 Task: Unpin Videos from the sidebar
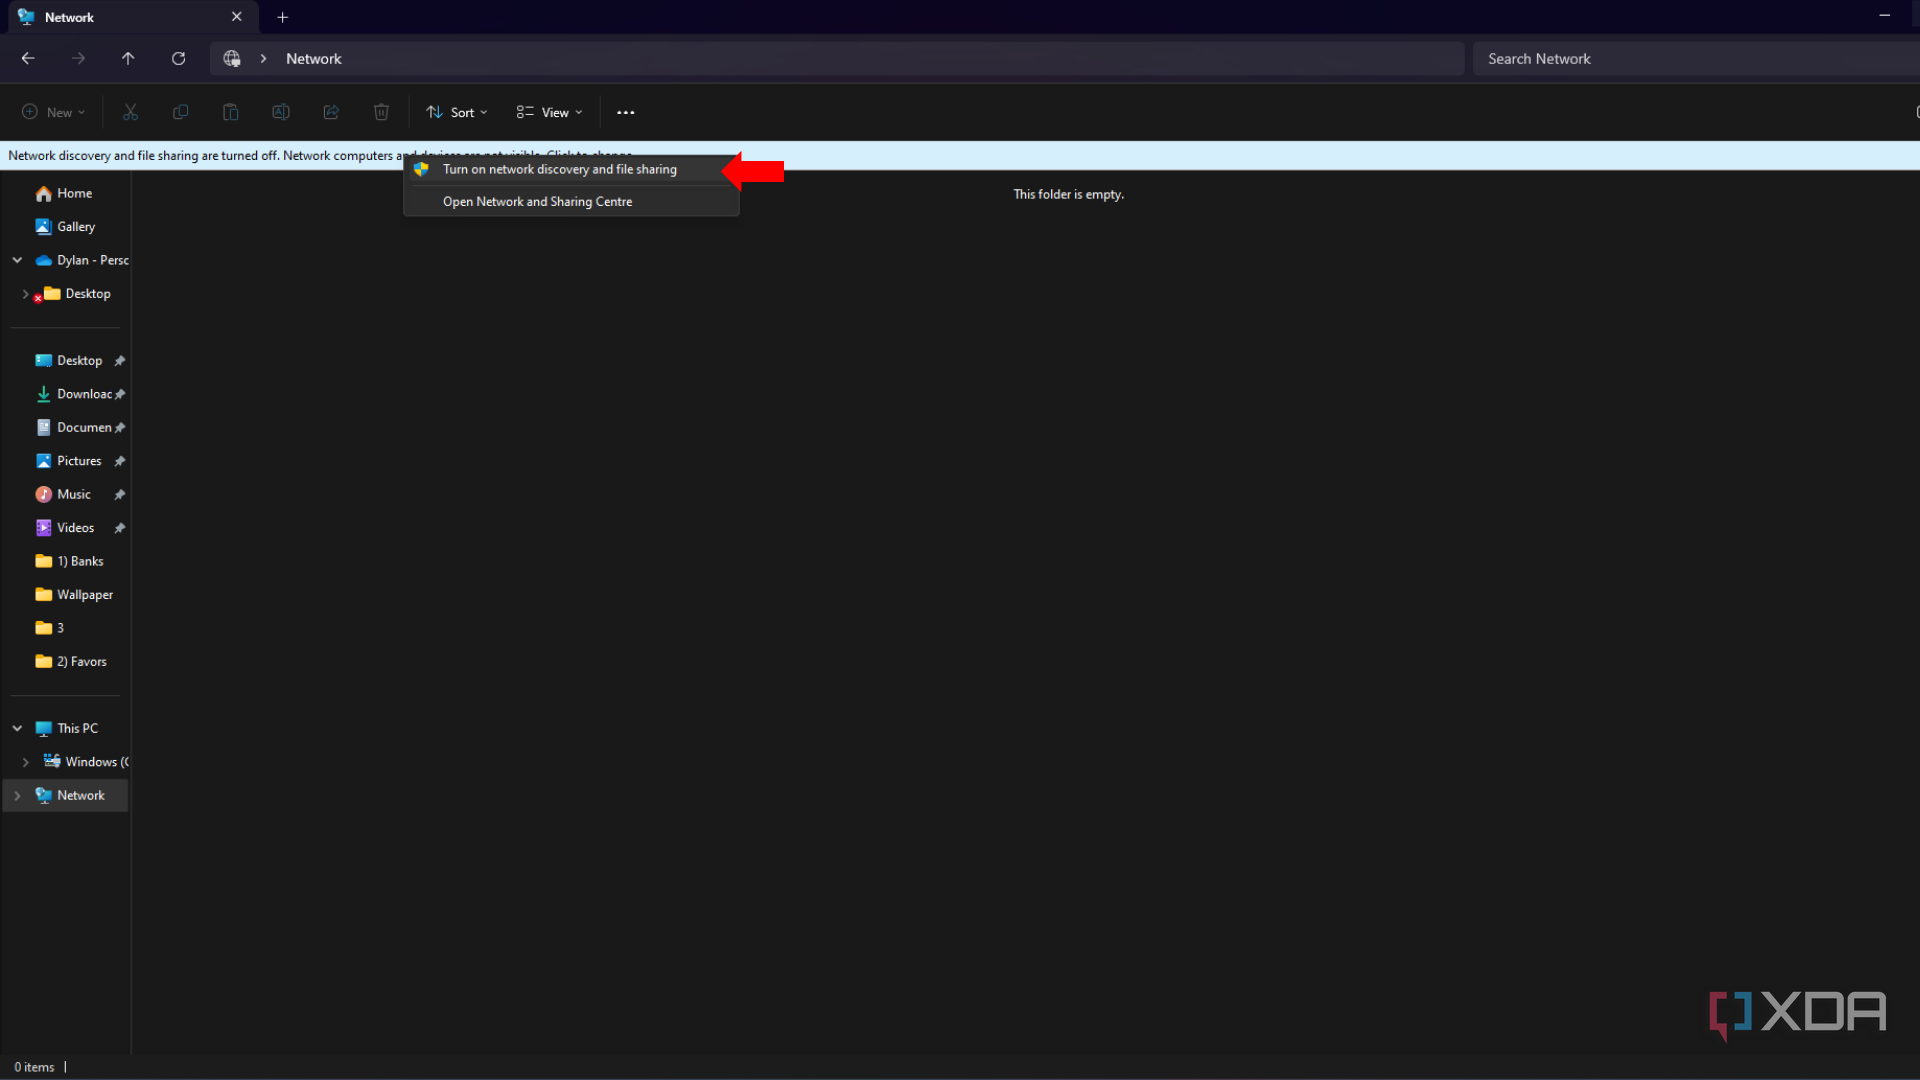point(118,527)
